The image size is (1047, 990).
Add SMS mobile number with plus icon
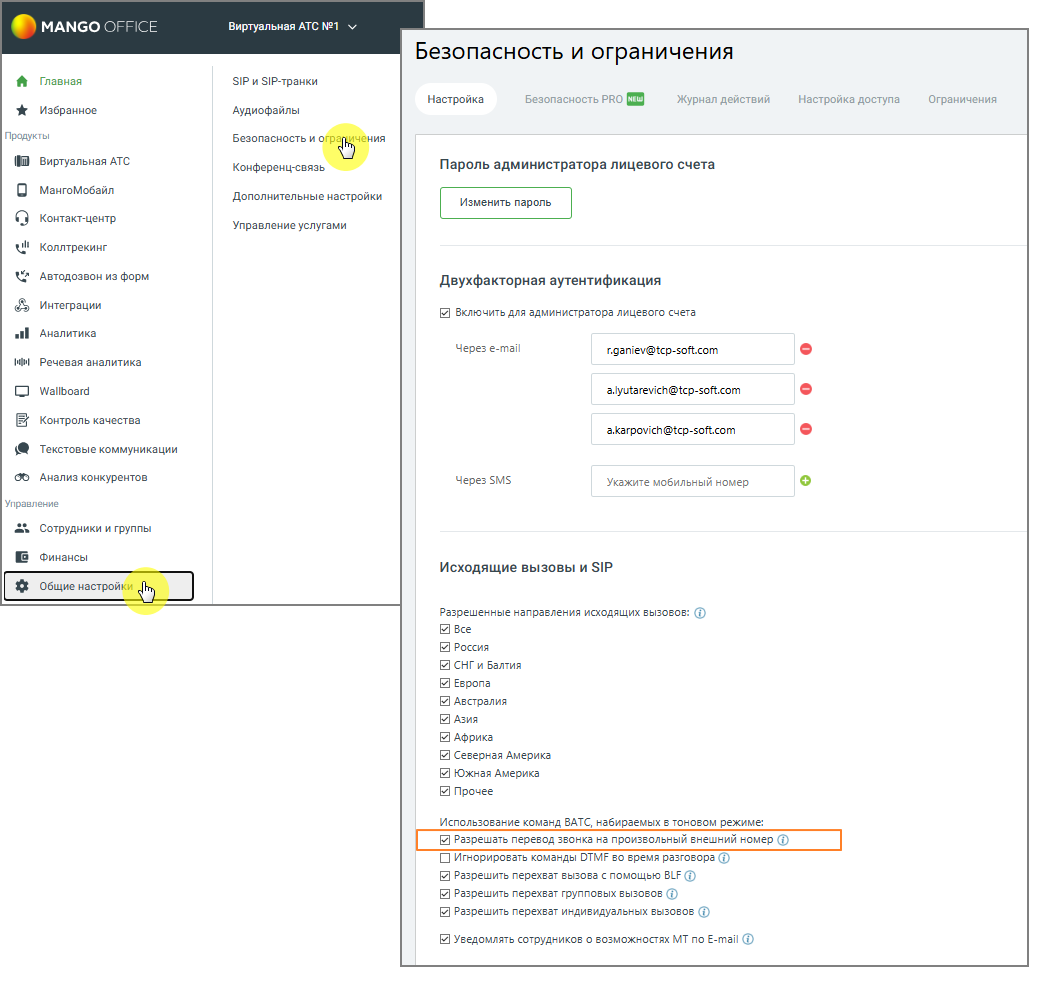tap(806, 481)
